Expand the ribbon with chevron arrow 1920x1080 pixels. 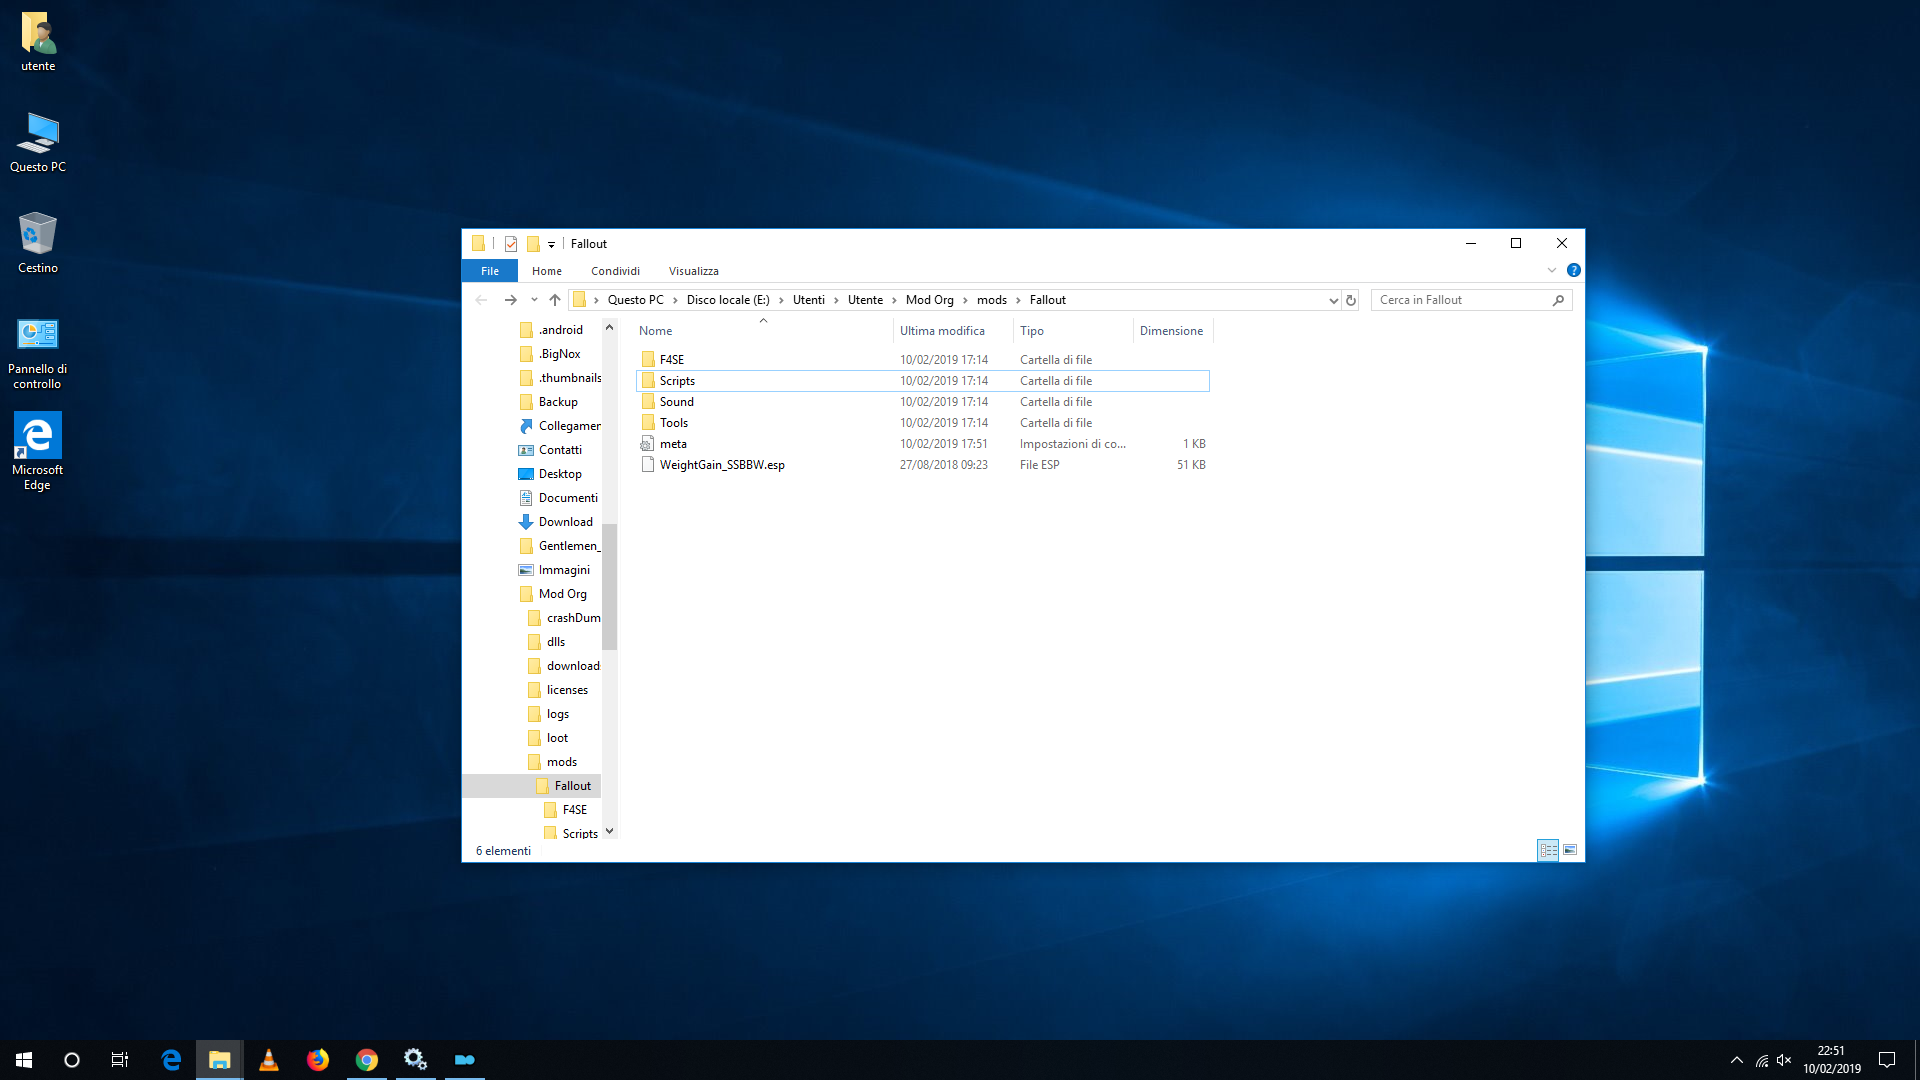click(x=1552, y=270)
